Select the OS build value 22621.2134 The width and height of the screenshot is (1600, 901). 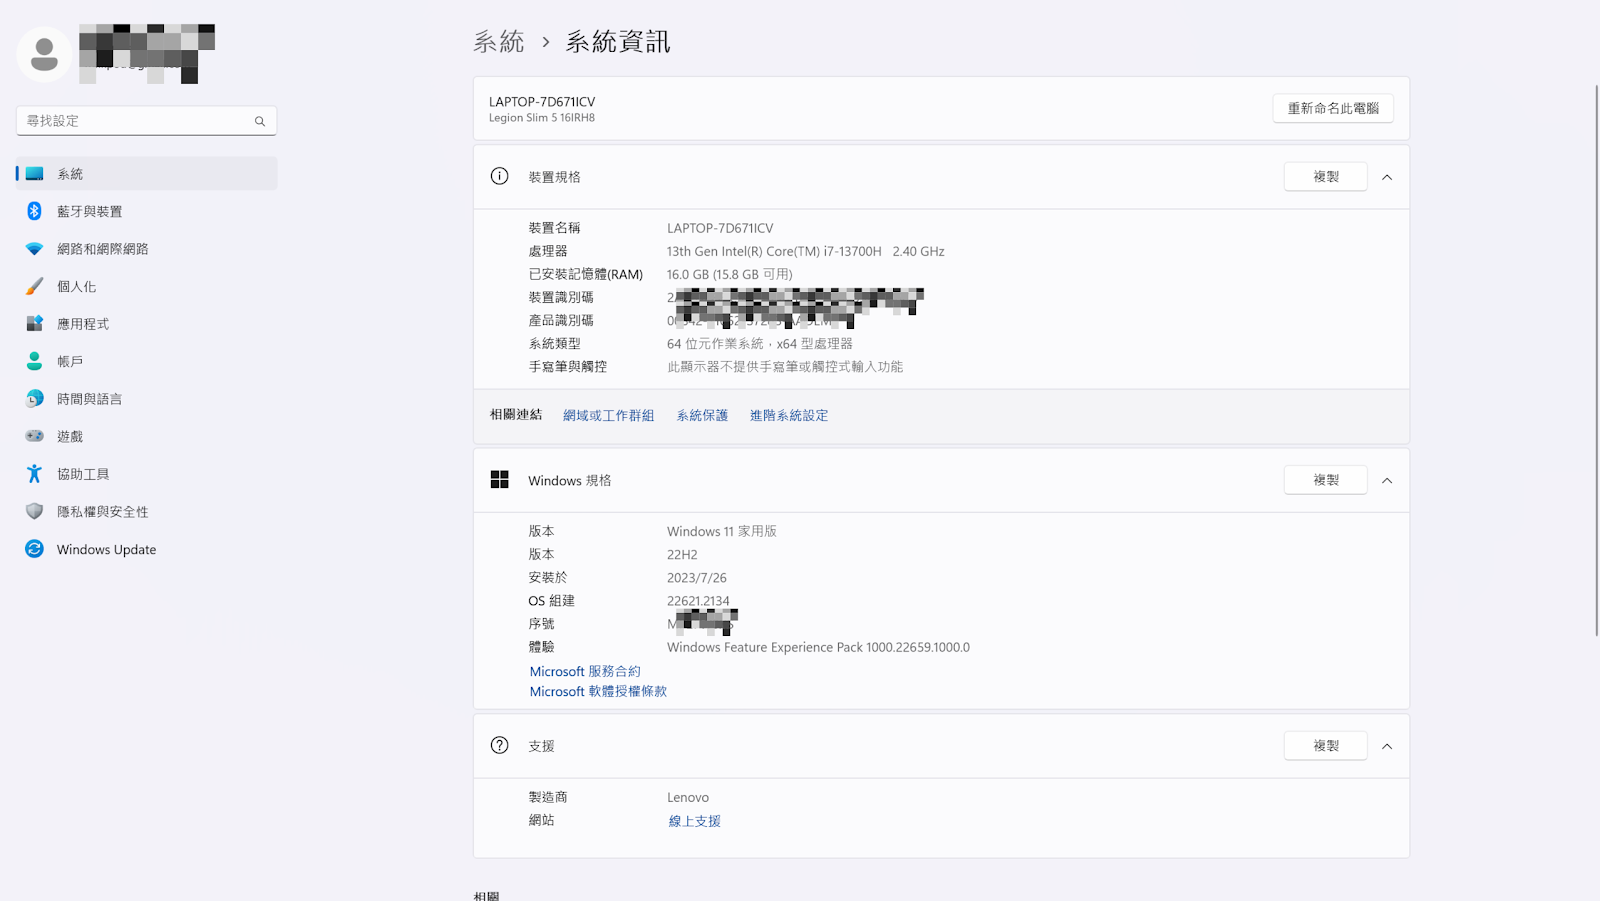point(698,601)
